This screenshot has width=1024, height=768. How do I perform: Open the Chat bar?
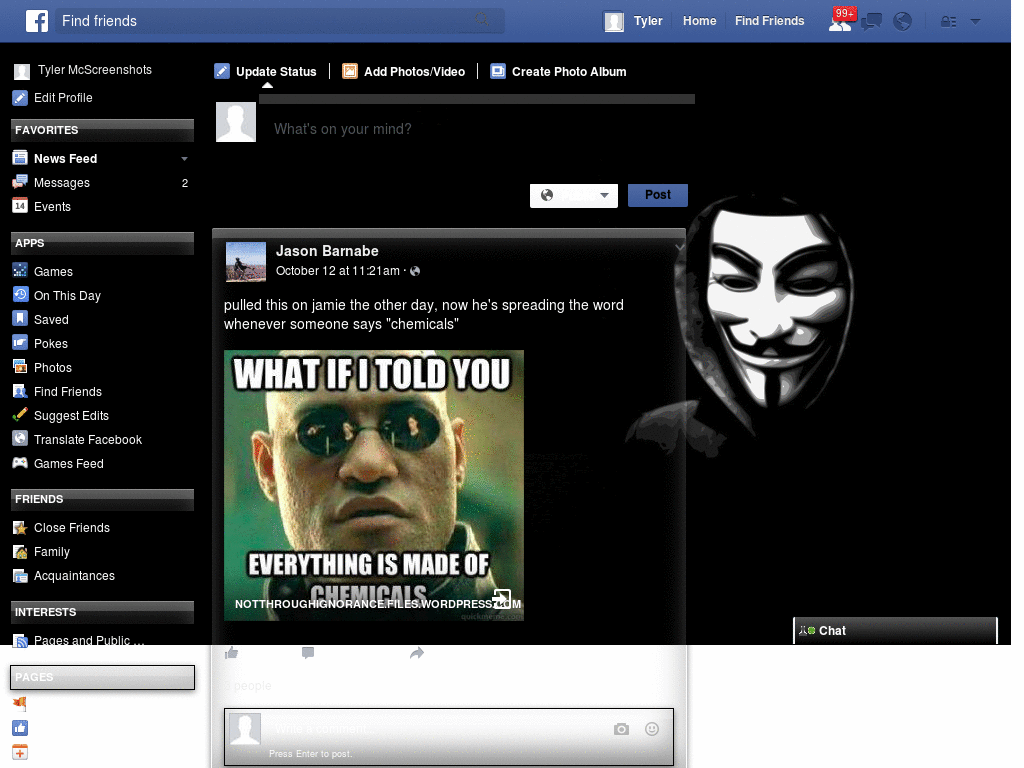[895, 630]
